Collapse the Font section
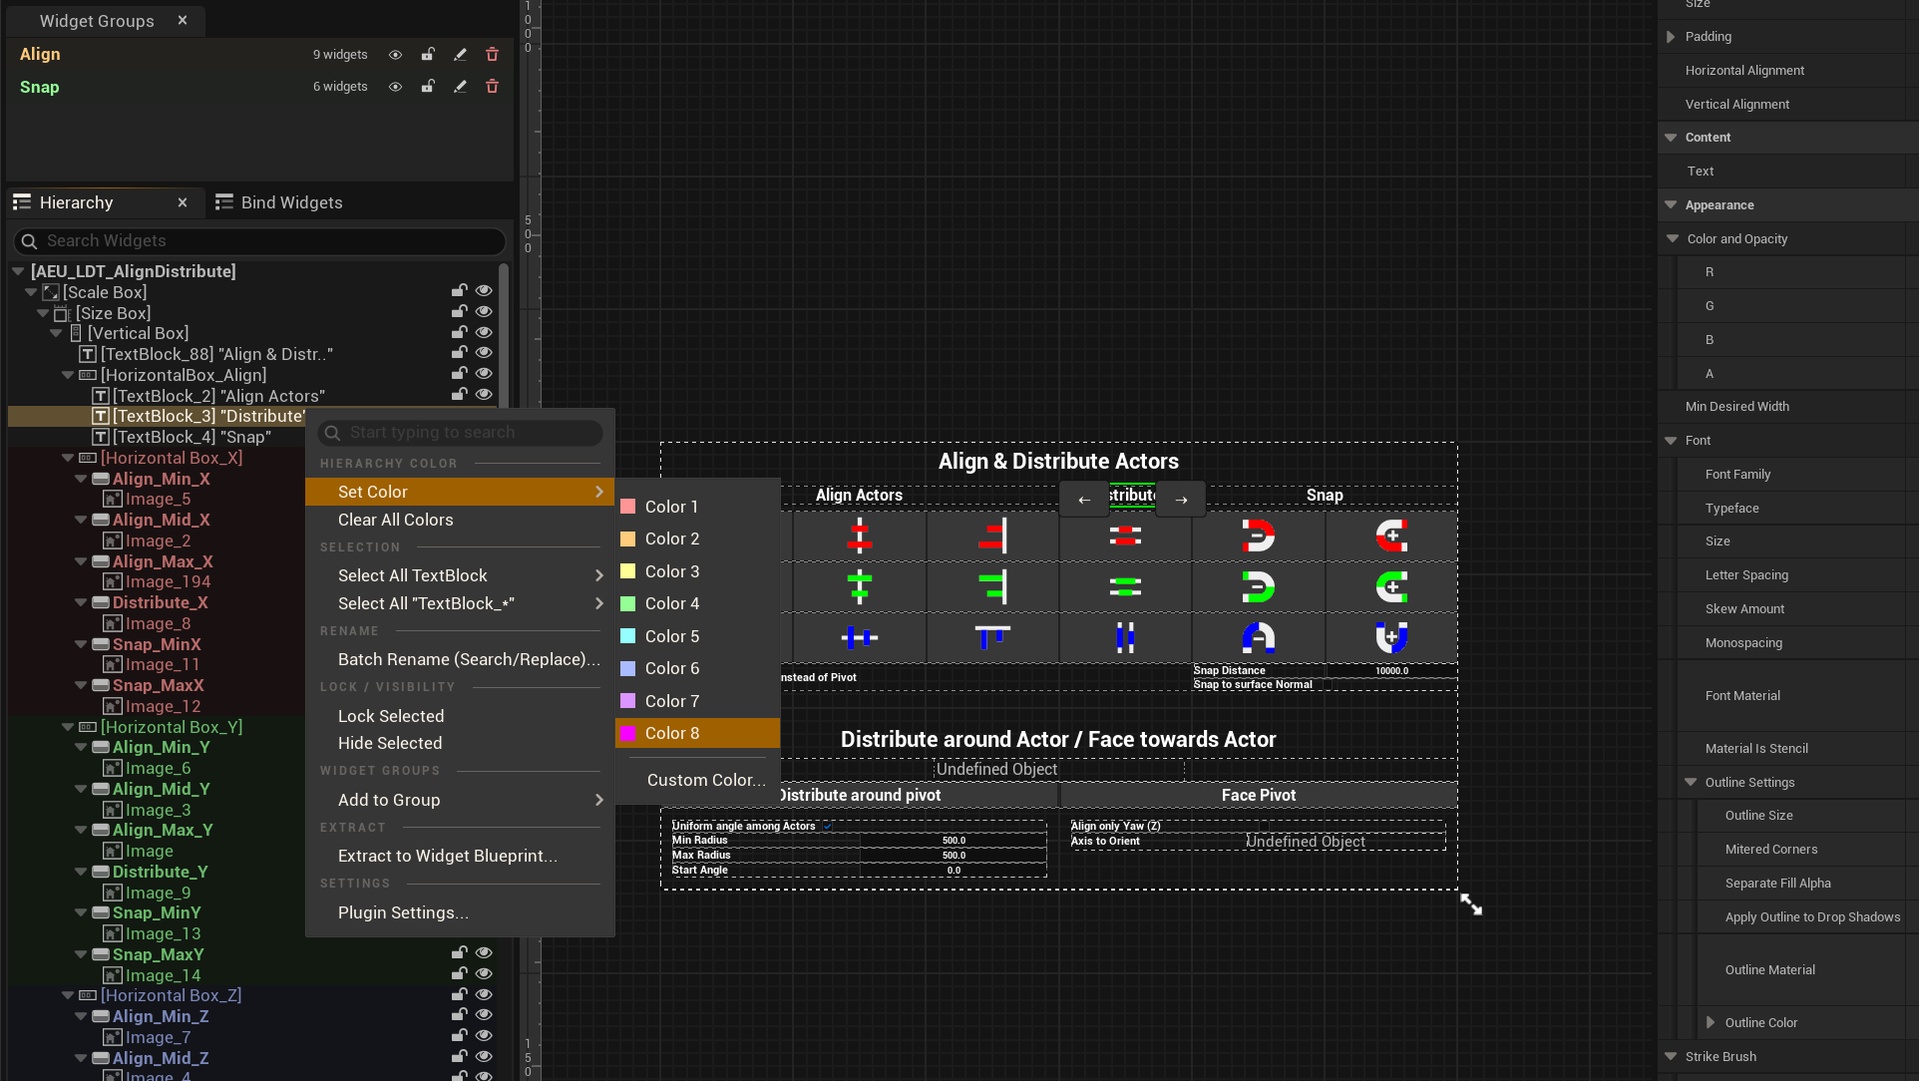Viewport: 1919px width, 1081px height. pyautogui.click(x=1671, y=440)
